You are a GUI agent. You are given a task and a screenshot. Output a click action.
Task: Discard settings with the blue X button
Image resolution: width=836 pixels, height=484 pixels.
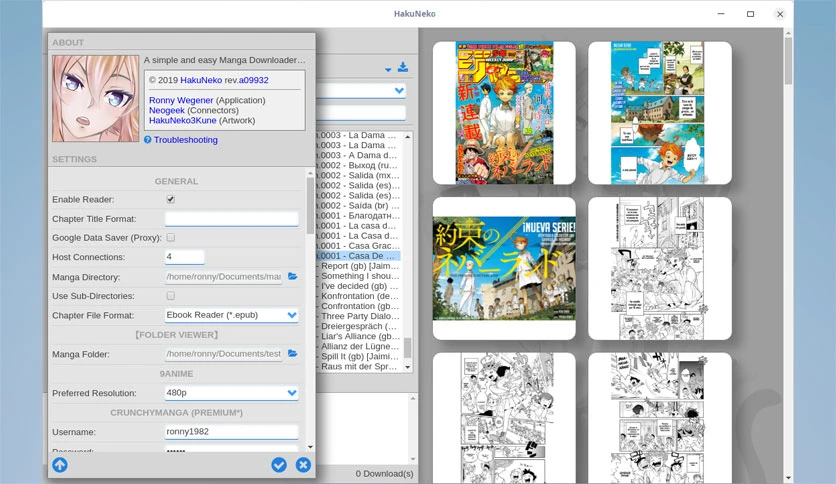pos(303,465)
